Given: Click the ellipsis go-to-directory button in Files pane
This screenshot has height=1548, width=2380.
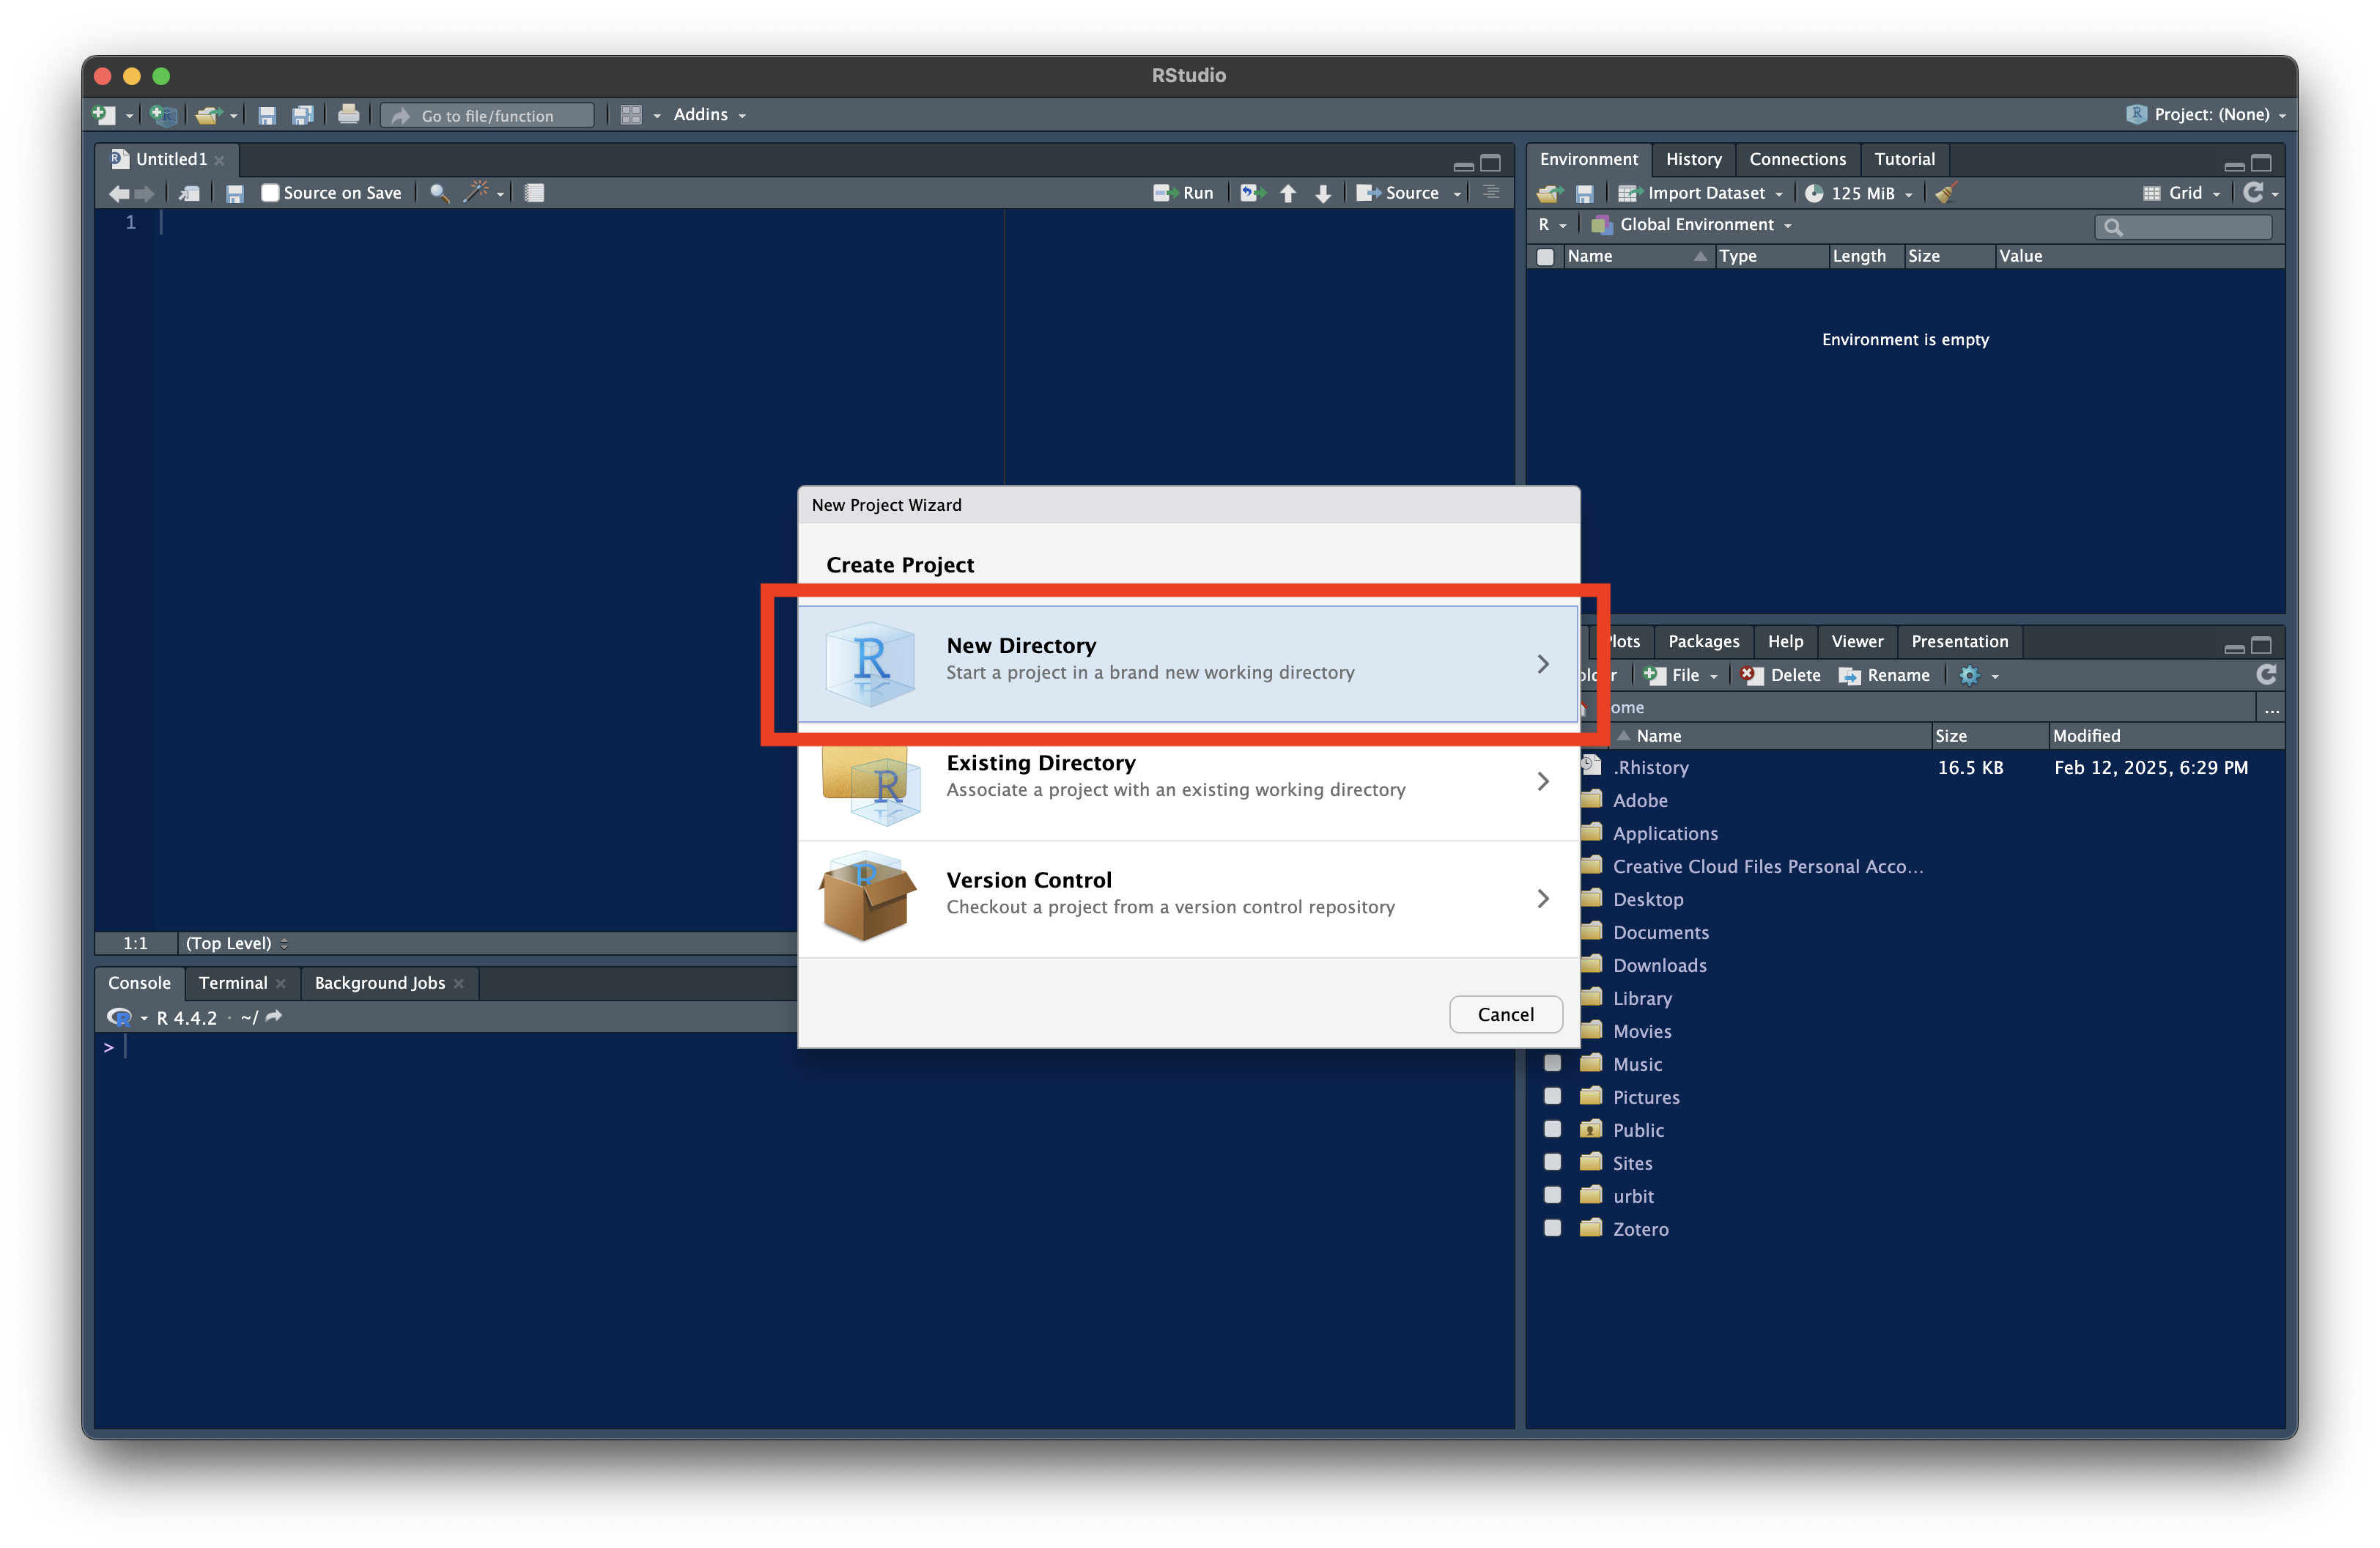Looking at the screenshot, I should coord(2271,708).
